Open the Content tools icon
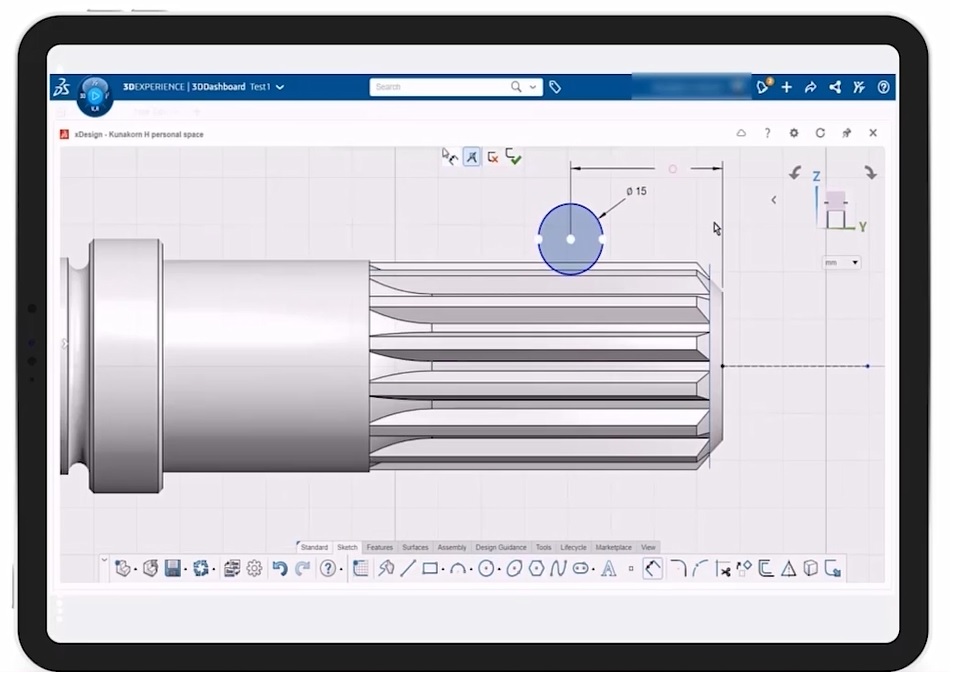Image resolution: width=955 pixels, height=686 pixels. click(859, 87)
